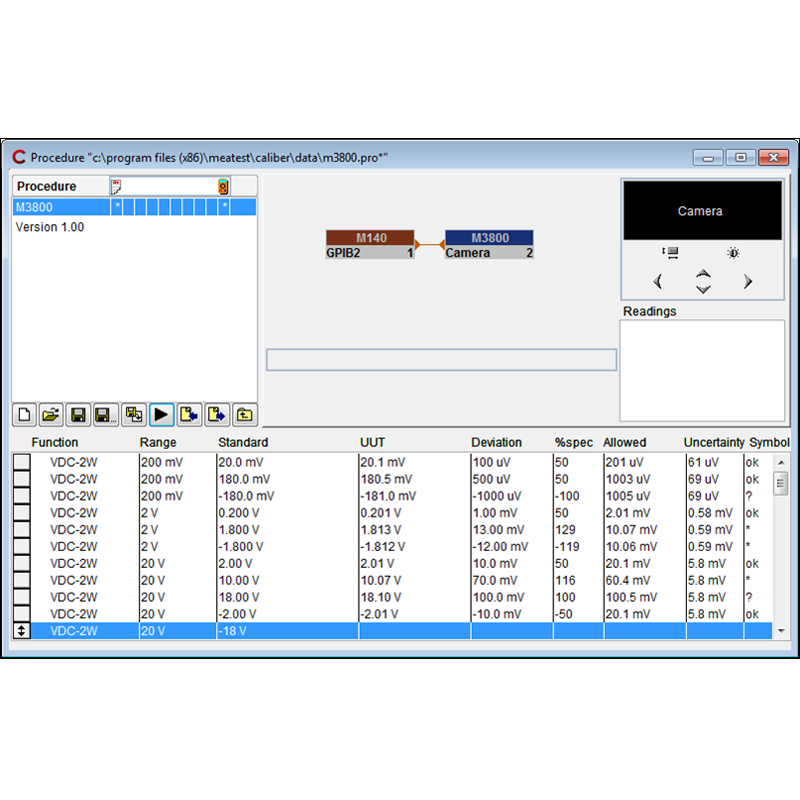Screen dimensions: 800x800
Task: Click the camera right arrow
Action: pos(747,281)
